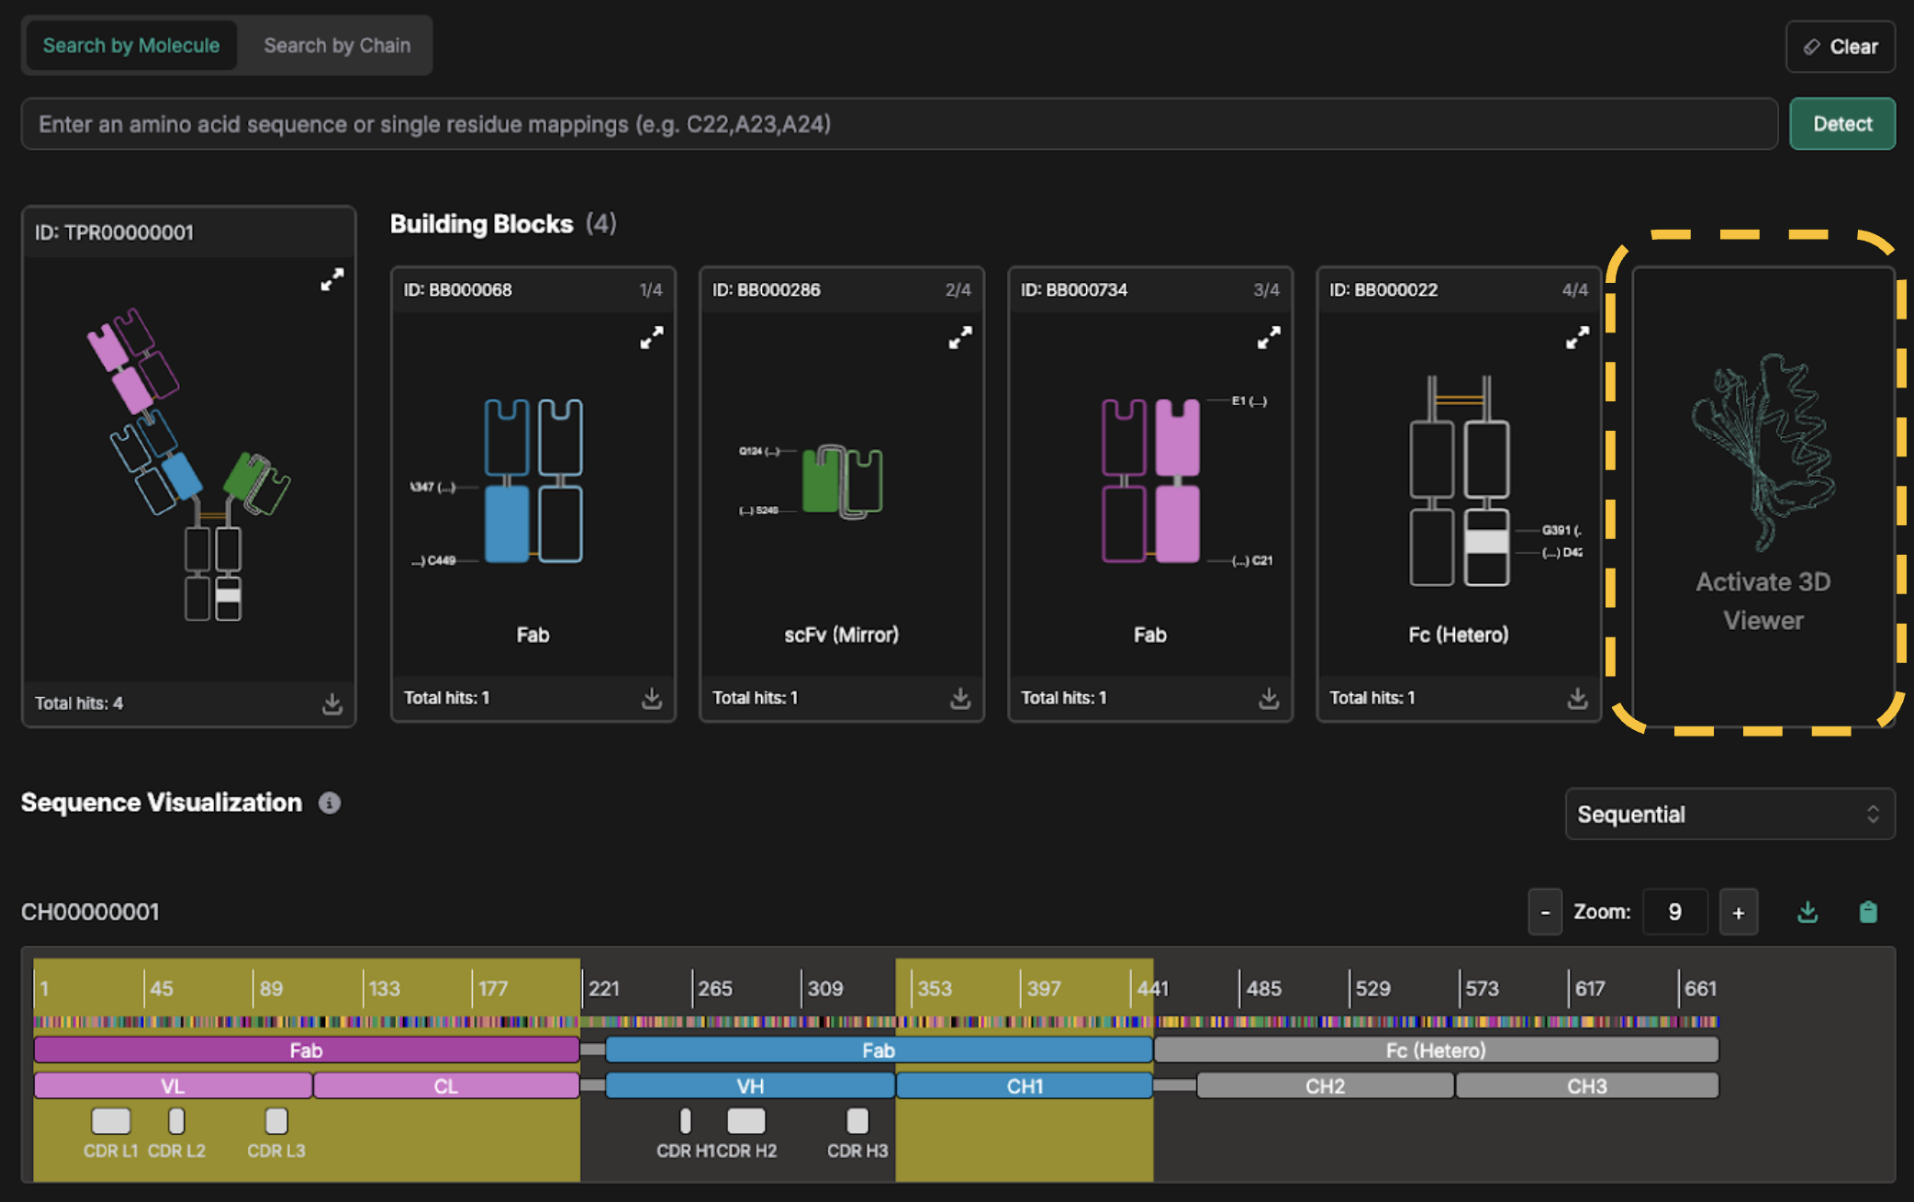Switch to Search by Molecule tab
The width and height of the screenshot is (1914, 1202).
[x=131, y=46]
